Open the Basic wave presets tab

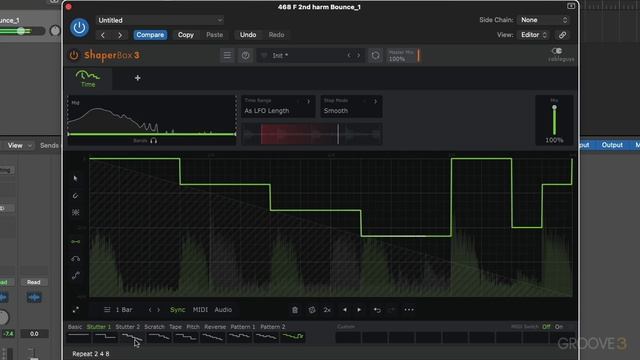coord(75,327)
